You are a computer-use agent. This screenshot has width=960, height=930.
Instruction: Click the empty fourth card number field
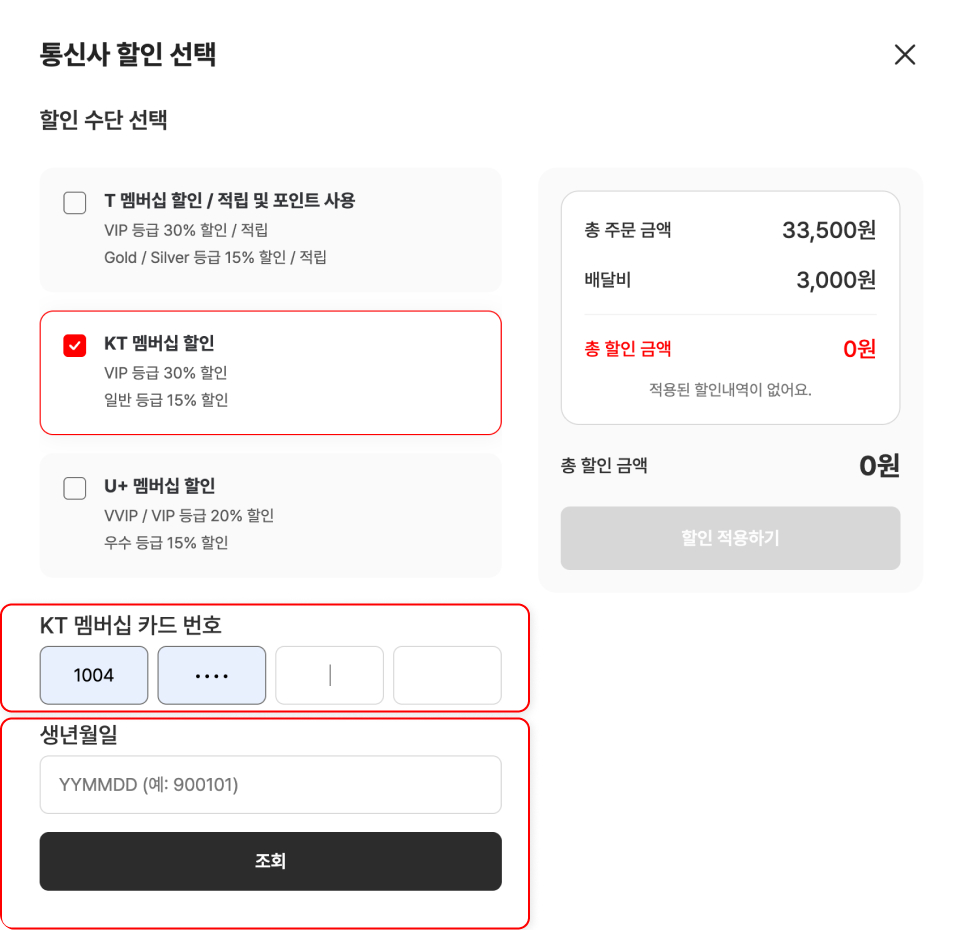(447, 675)
